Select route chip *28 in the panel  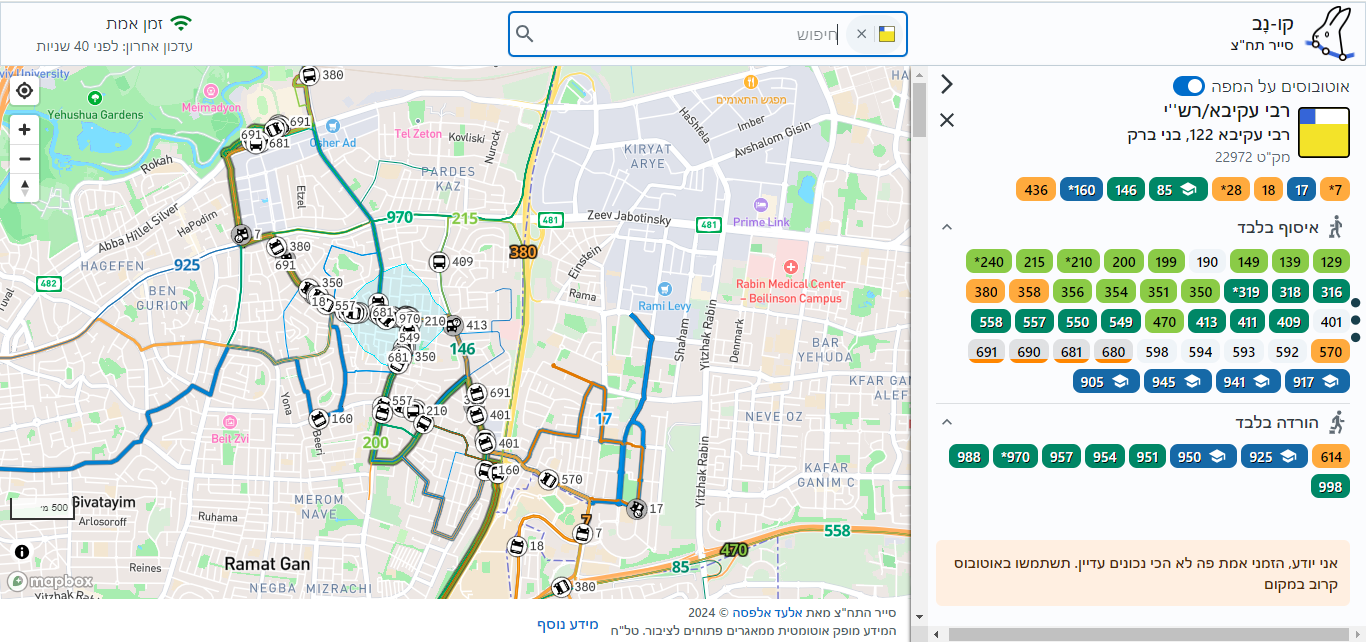tap(1229, 189)
